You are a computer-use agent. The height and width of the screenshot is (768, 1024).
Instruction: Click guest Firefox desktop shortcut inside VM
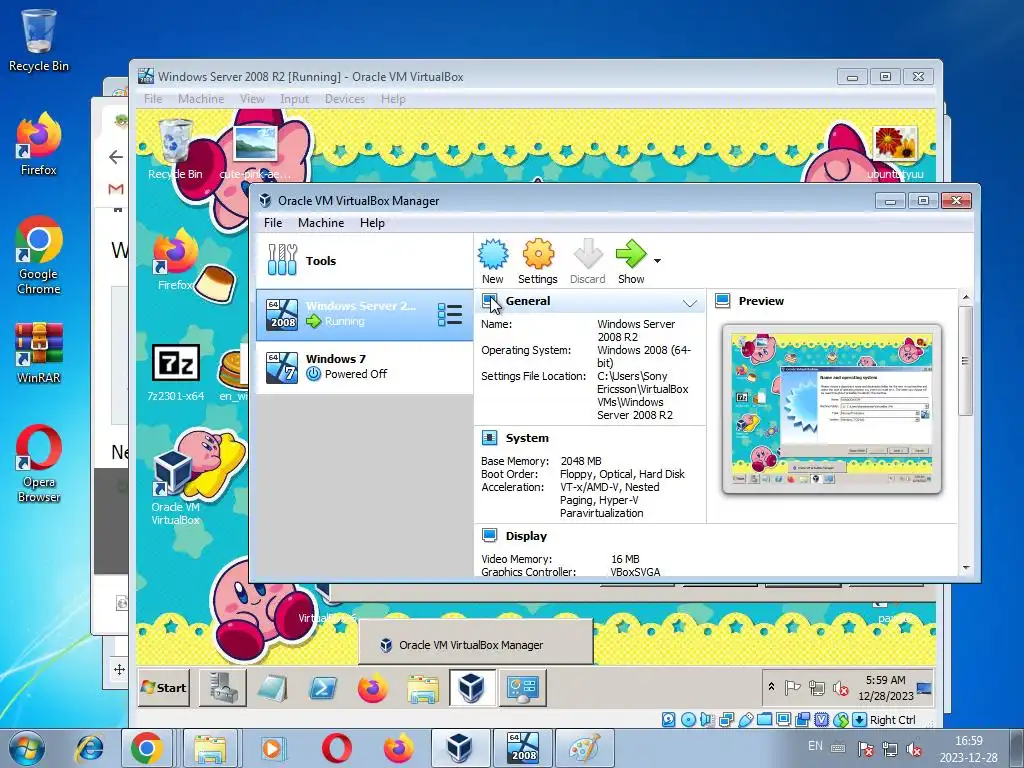coord(175,260)
